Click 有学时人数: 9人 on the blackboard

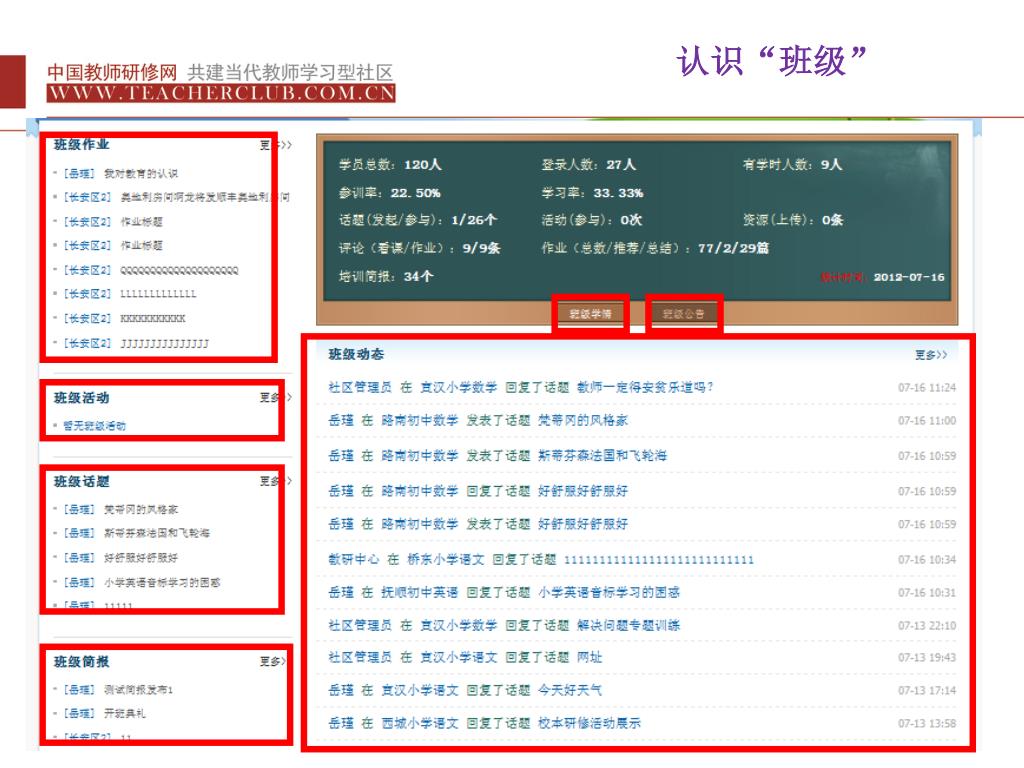tap(792, 165)
